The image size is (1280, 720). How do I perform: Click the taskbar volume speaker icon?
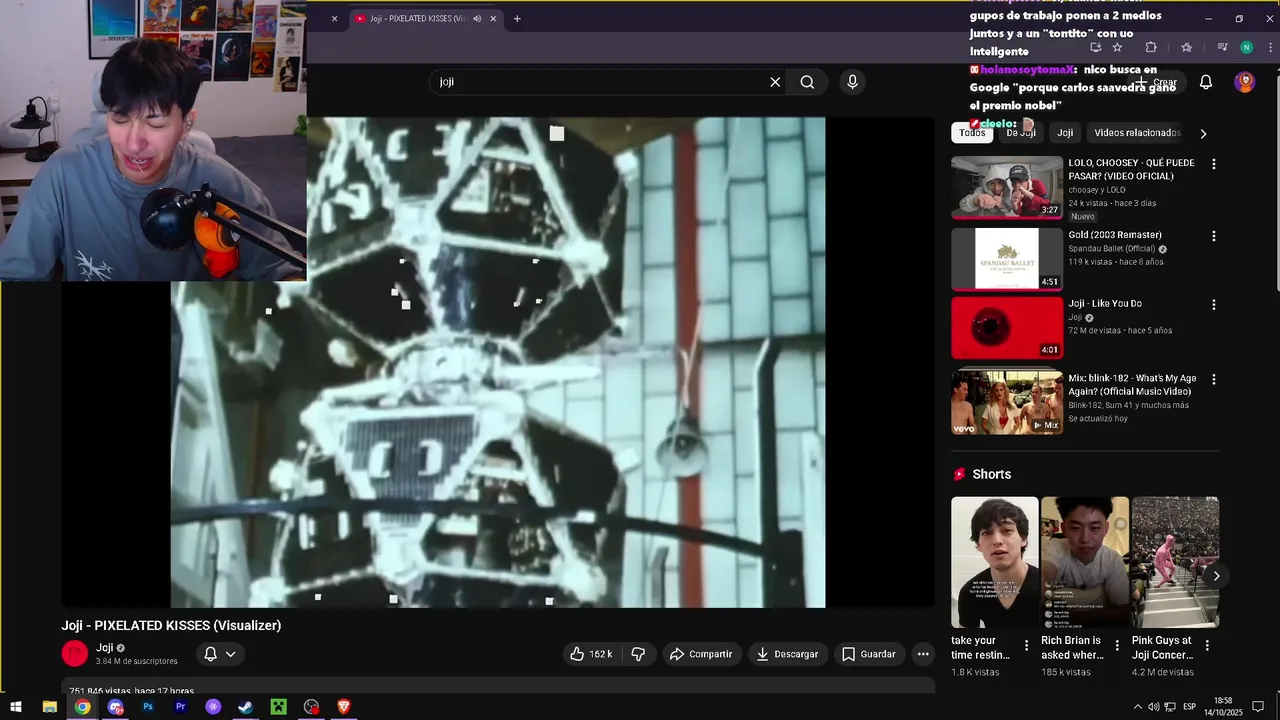tap(1153, 707)
